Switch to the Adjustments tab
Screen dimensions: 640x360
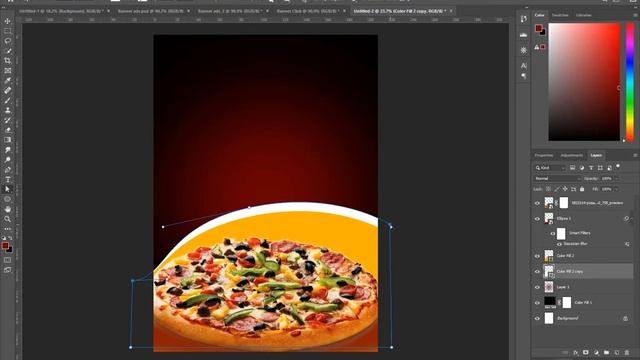(x=571, y=155)
